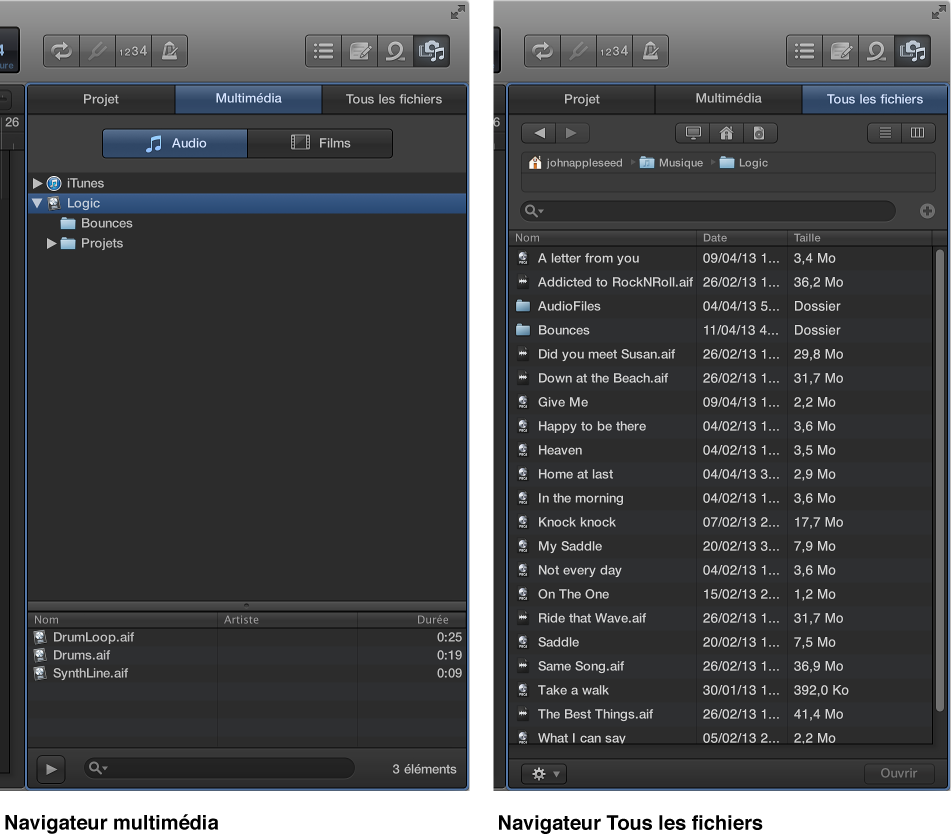
Task: Click the Ouvrir button
Action: 899,773
